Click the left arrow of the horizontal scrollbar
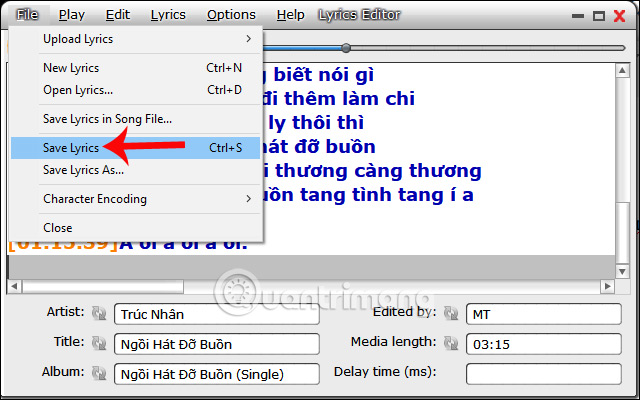The width and height of the screenshot is (640, 400). 14,287
